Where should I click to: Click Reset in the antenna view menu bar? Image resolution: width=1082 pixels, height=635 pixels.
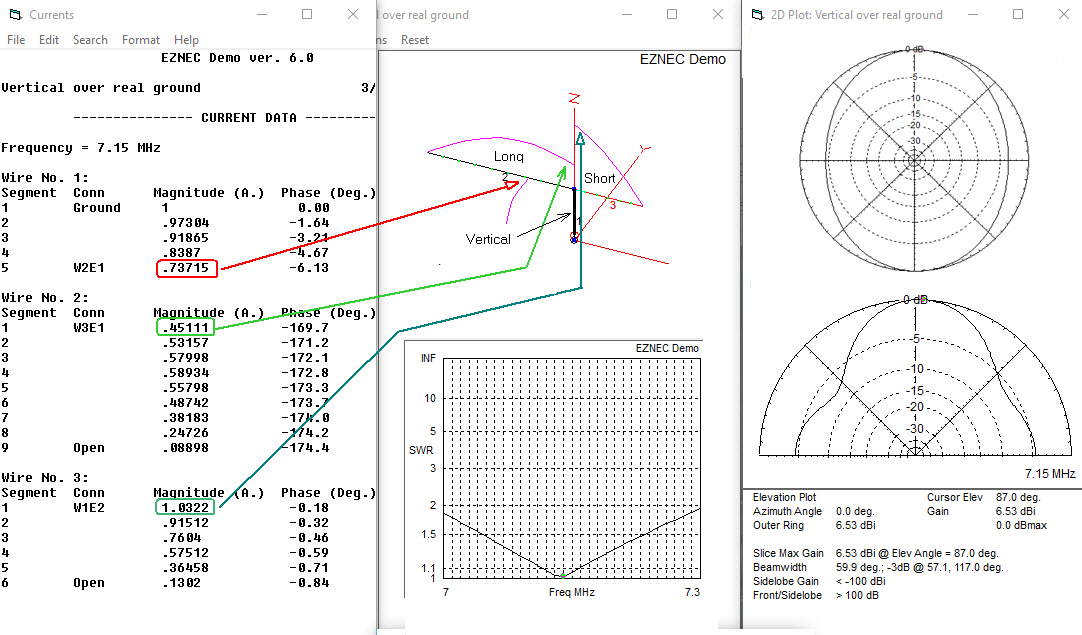(x=415, y=40)
